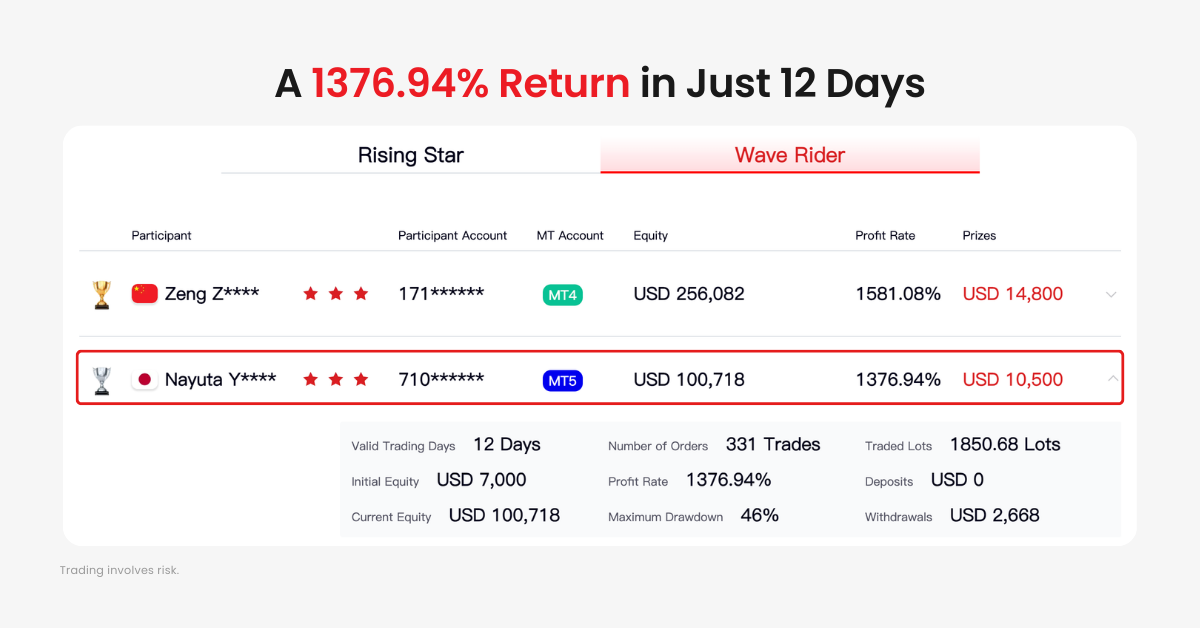Switch to the Rising Star tab

tap(410, 155)
